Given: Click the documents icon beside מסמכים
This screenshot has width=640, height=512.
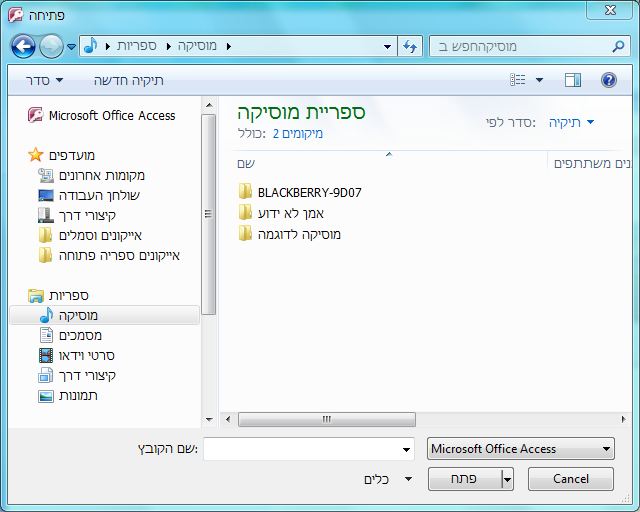Looking at the screenshot, I should point(46,335).
